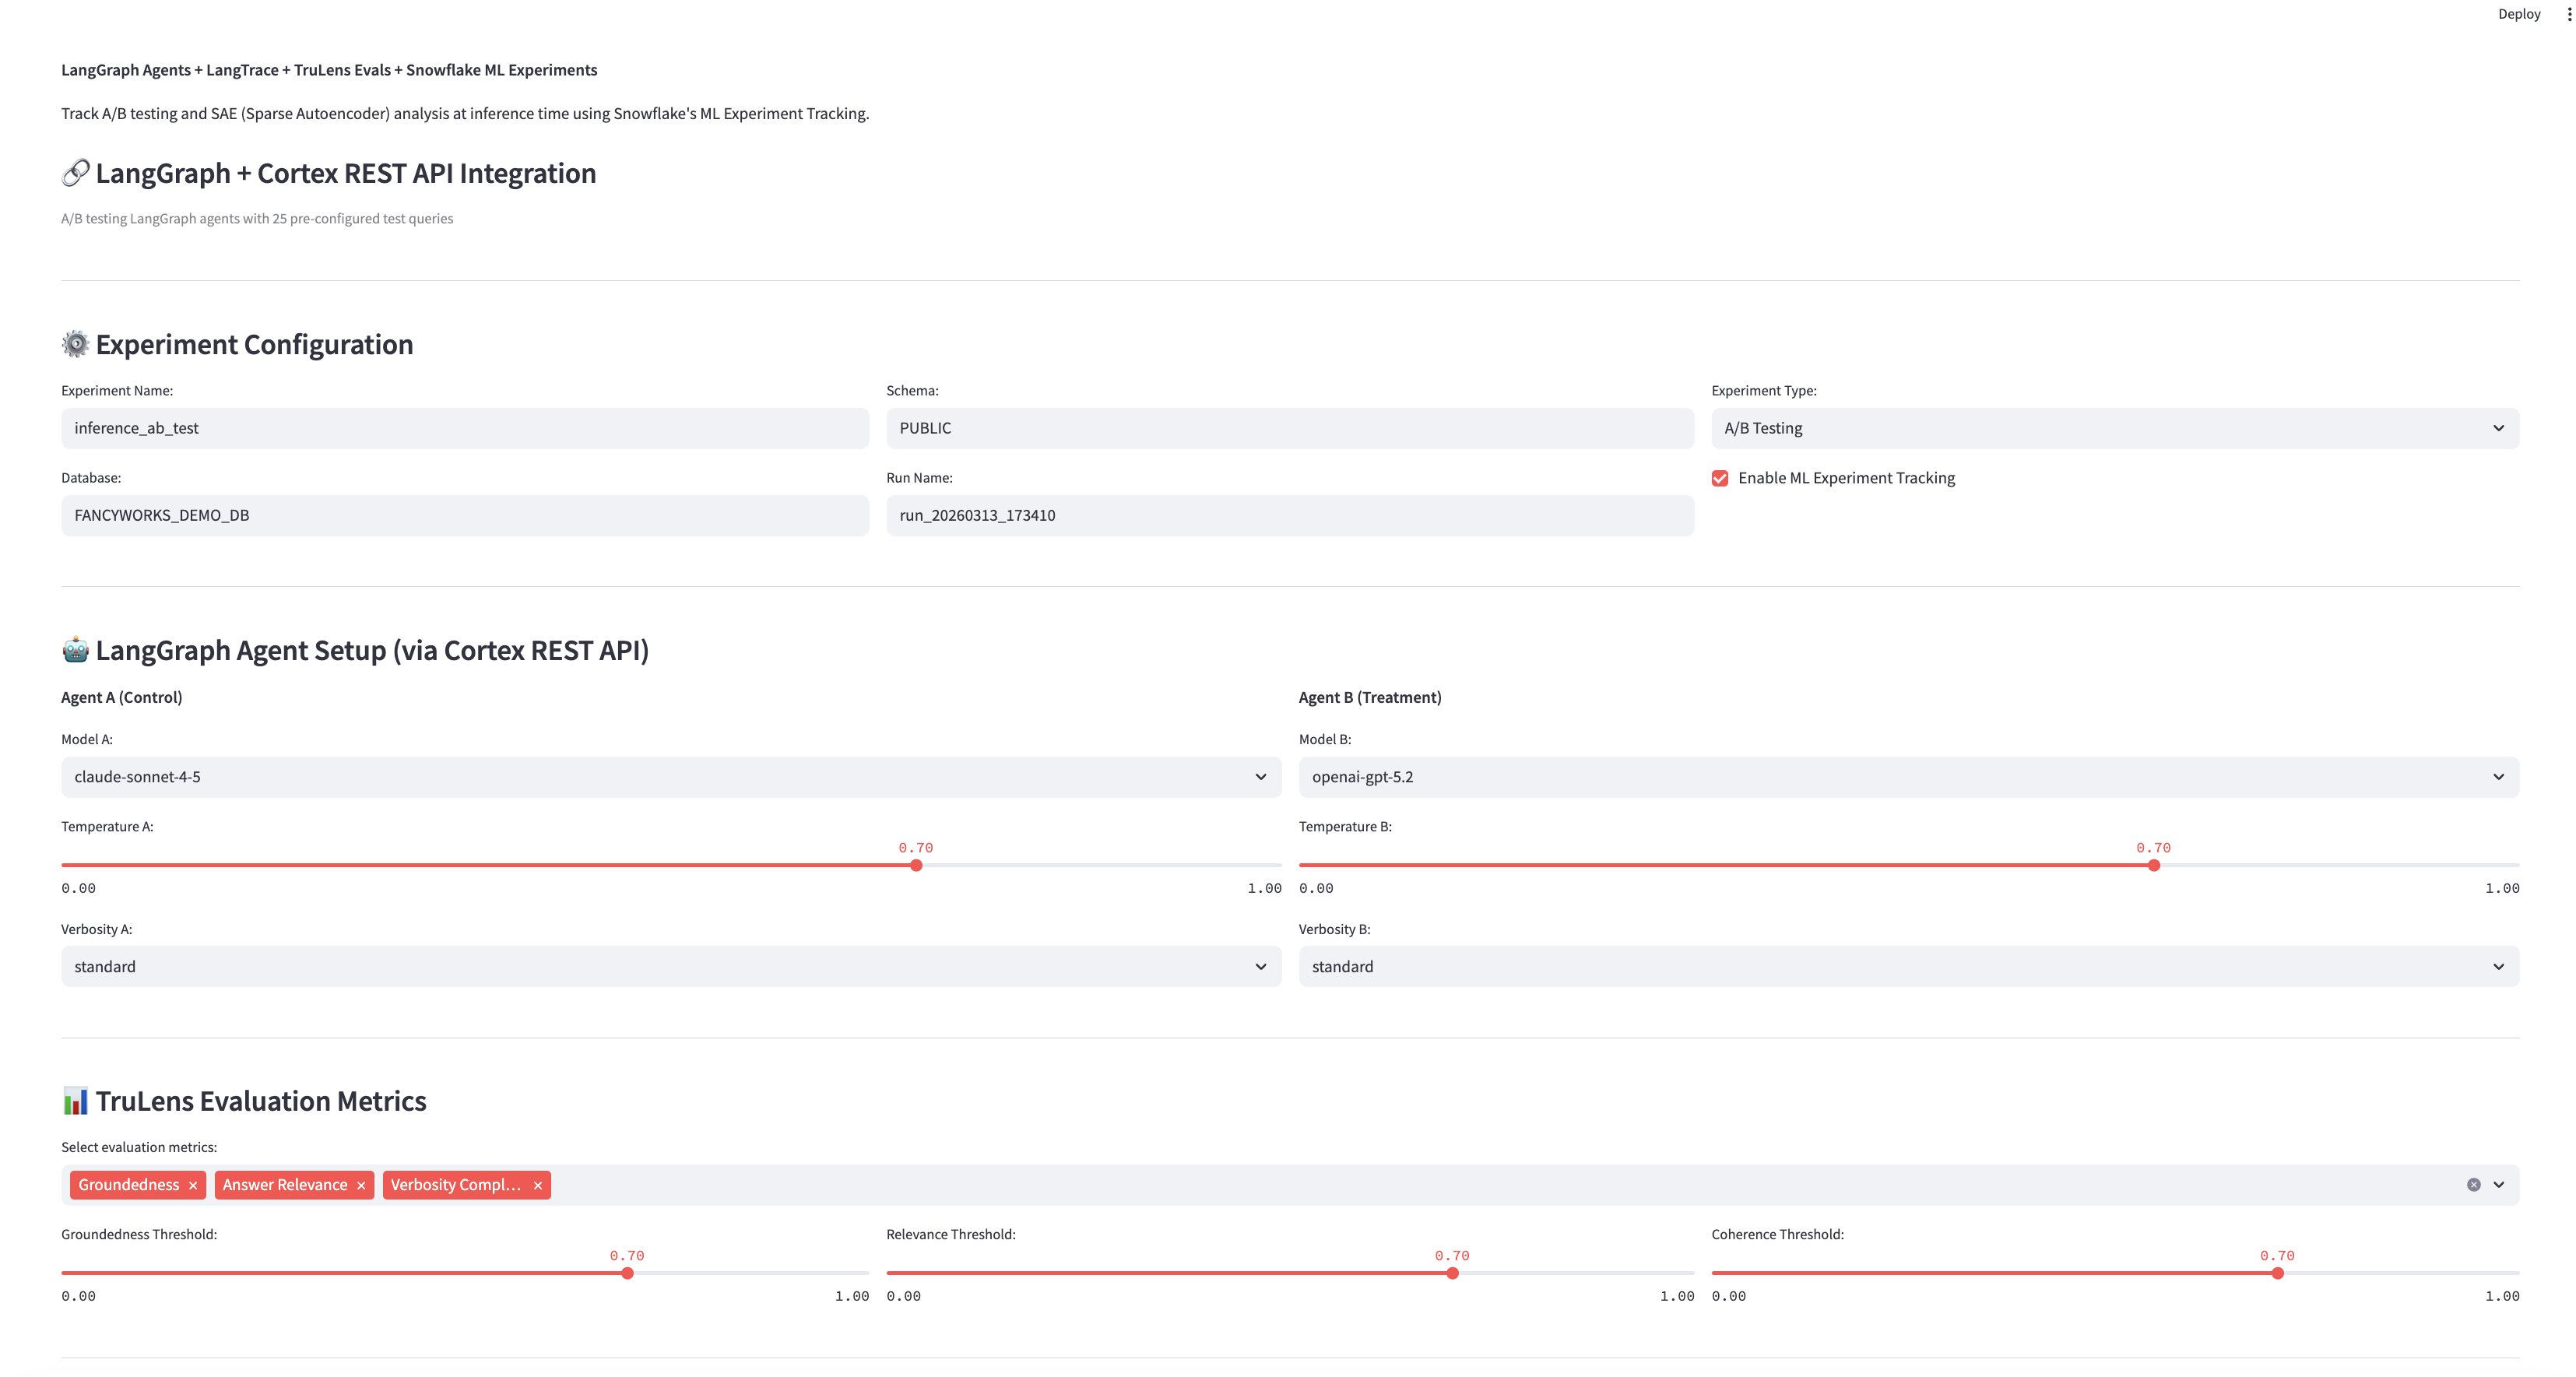Click the Database input field

tap(464, 515)
